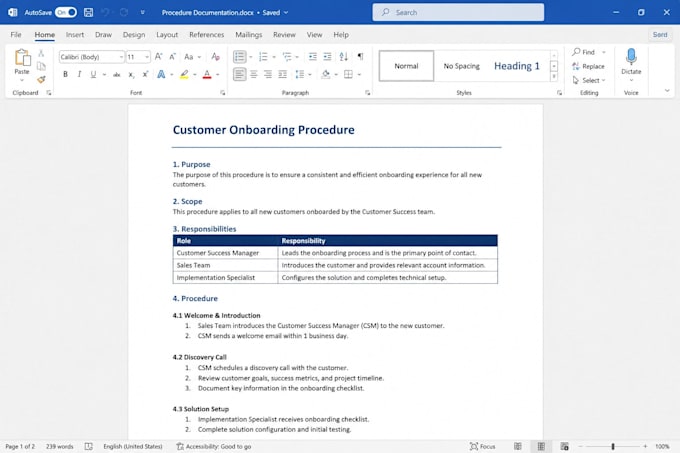680x453 pixels.
Task: Open the font name Calibri (Body) dropdown
Action: (x=121, y=57)
